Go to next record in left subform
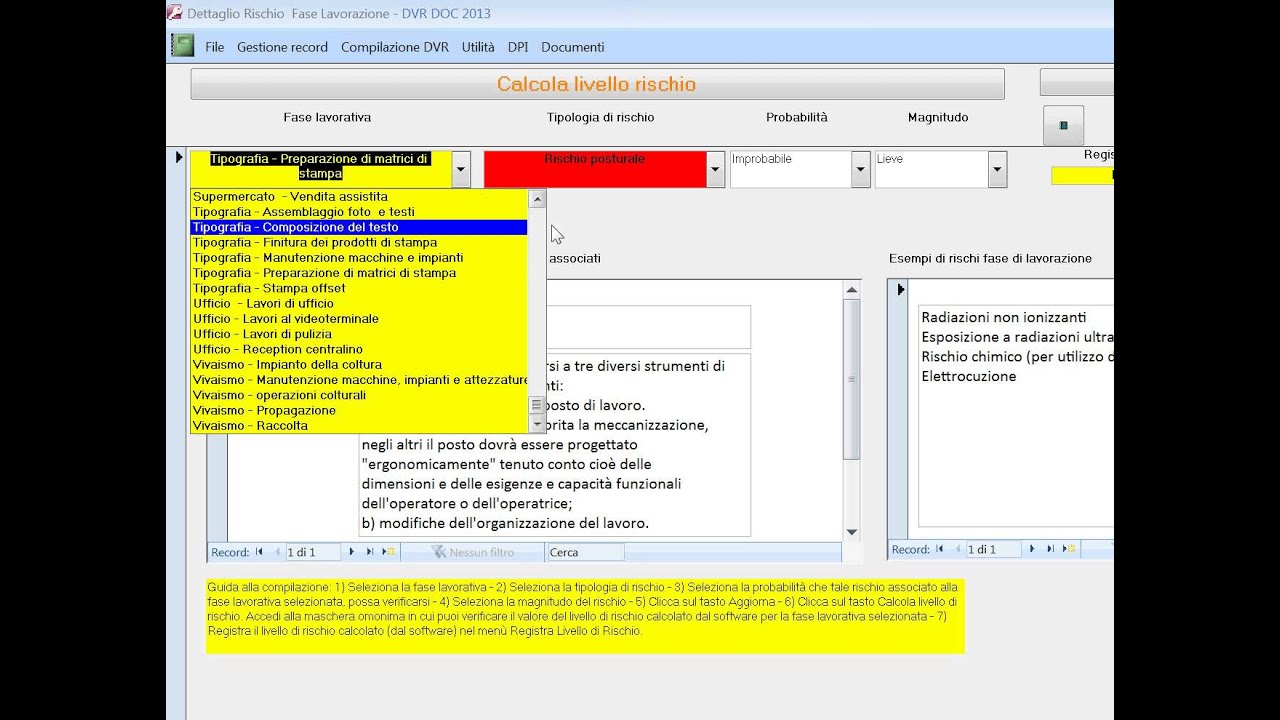The width and height of the screenshot is (1280, 720). coord(351,552)
